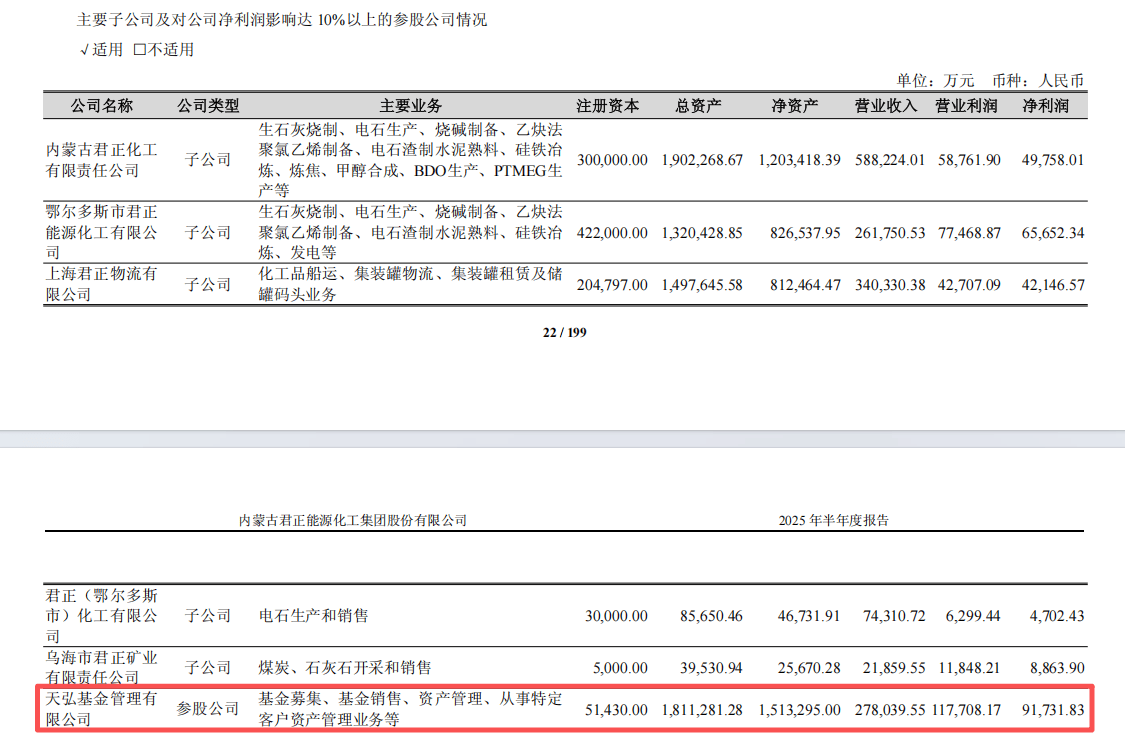Click net profit 65,652.34
The image size is (1125, 740).
pyautogui.click(x=1053, y=233)
